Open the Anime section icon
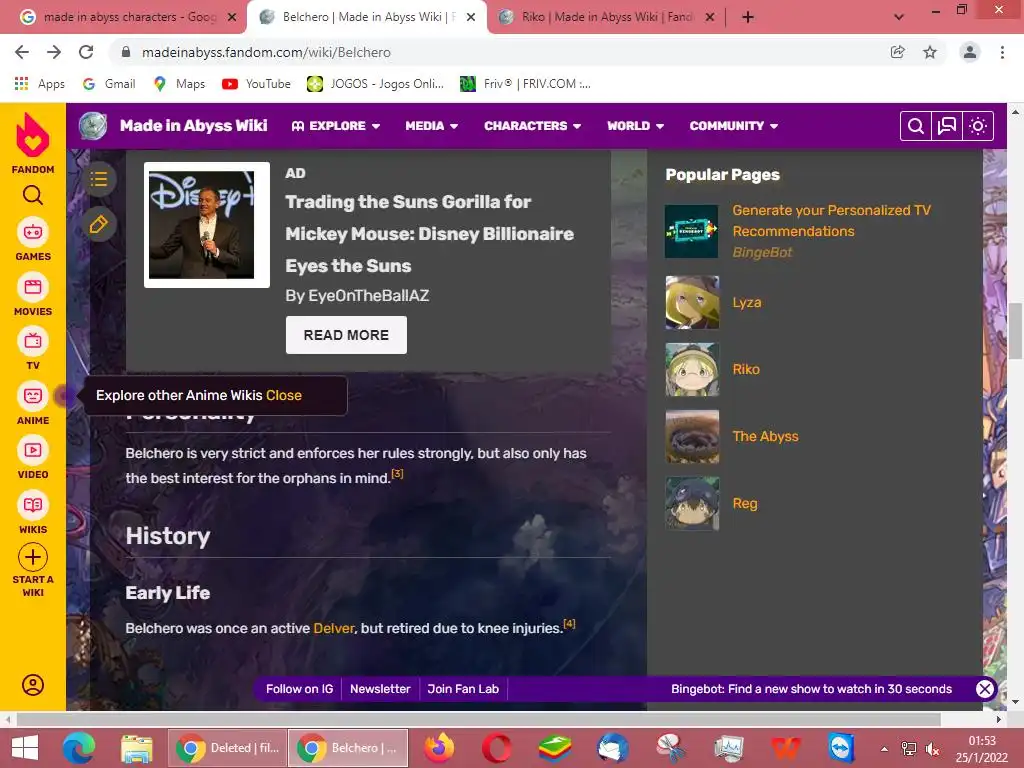The height and width of the screenshot is (768, 1024). 33,396
